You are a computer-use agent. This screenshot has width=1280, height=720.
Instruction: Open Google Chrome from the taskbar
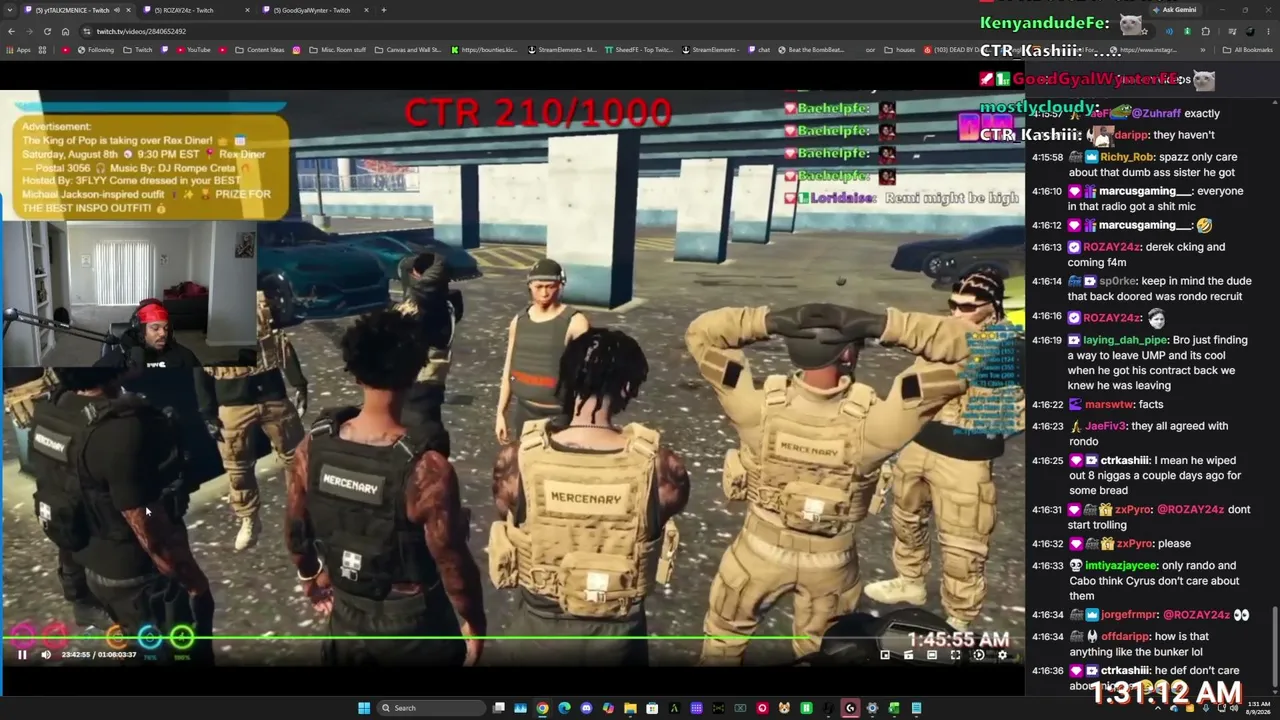coord(542,708)
